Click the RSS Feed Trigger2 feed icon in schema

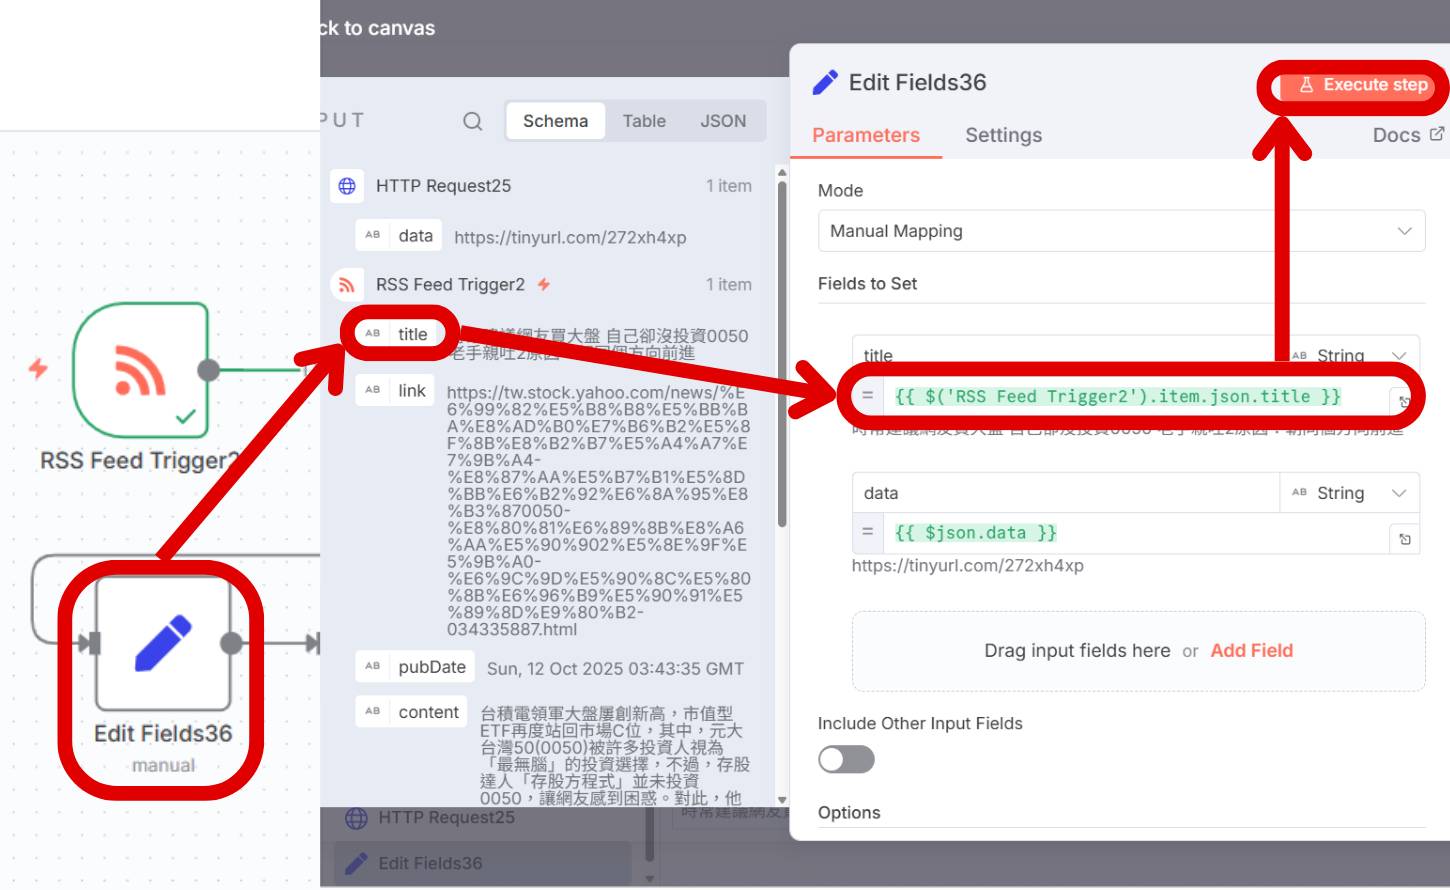click(347, 285)
